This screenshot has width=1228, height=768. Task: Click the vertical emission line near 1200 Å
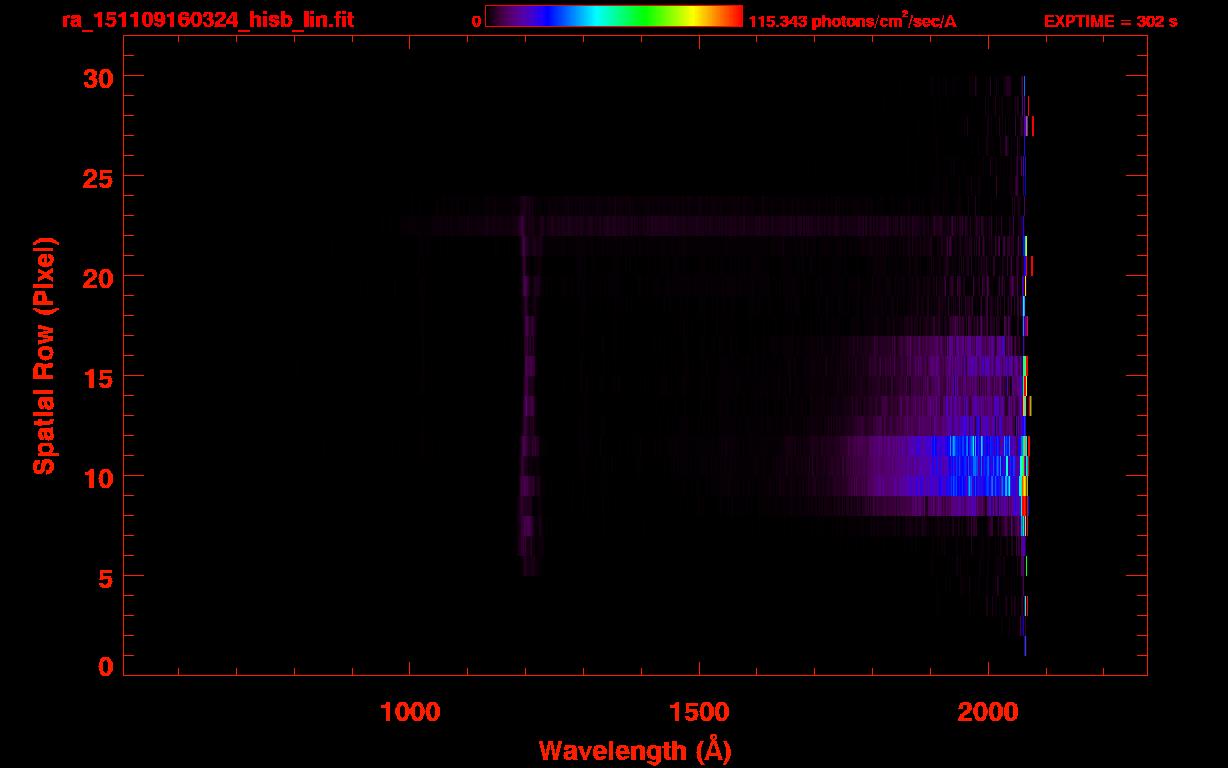click(x=528, y=385)
